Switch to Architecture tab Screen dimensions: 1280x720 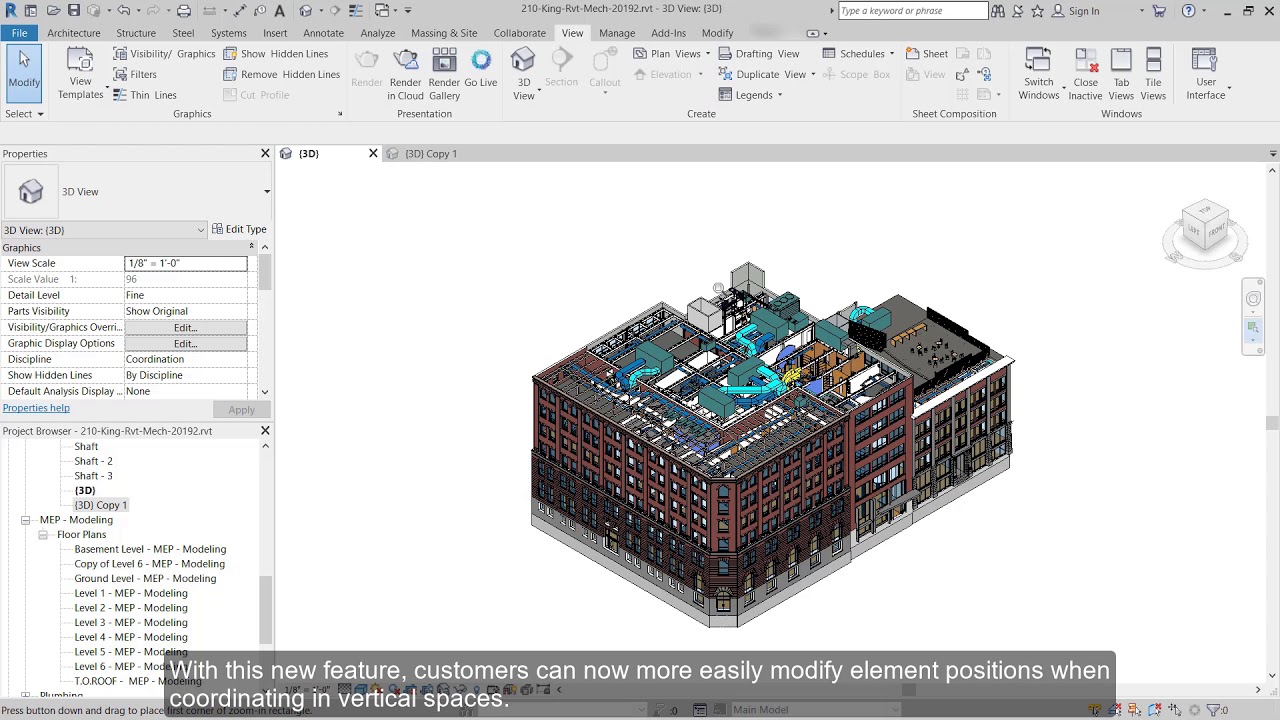(x=74, y=33)
